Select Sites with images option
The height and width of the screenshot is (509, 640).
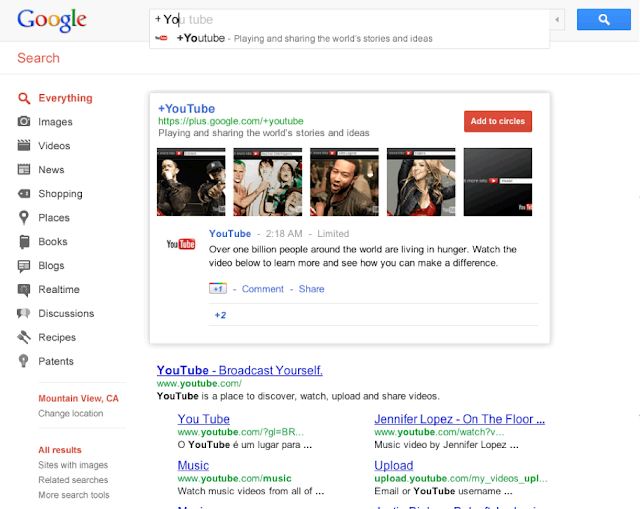click(x=73, y=465)
